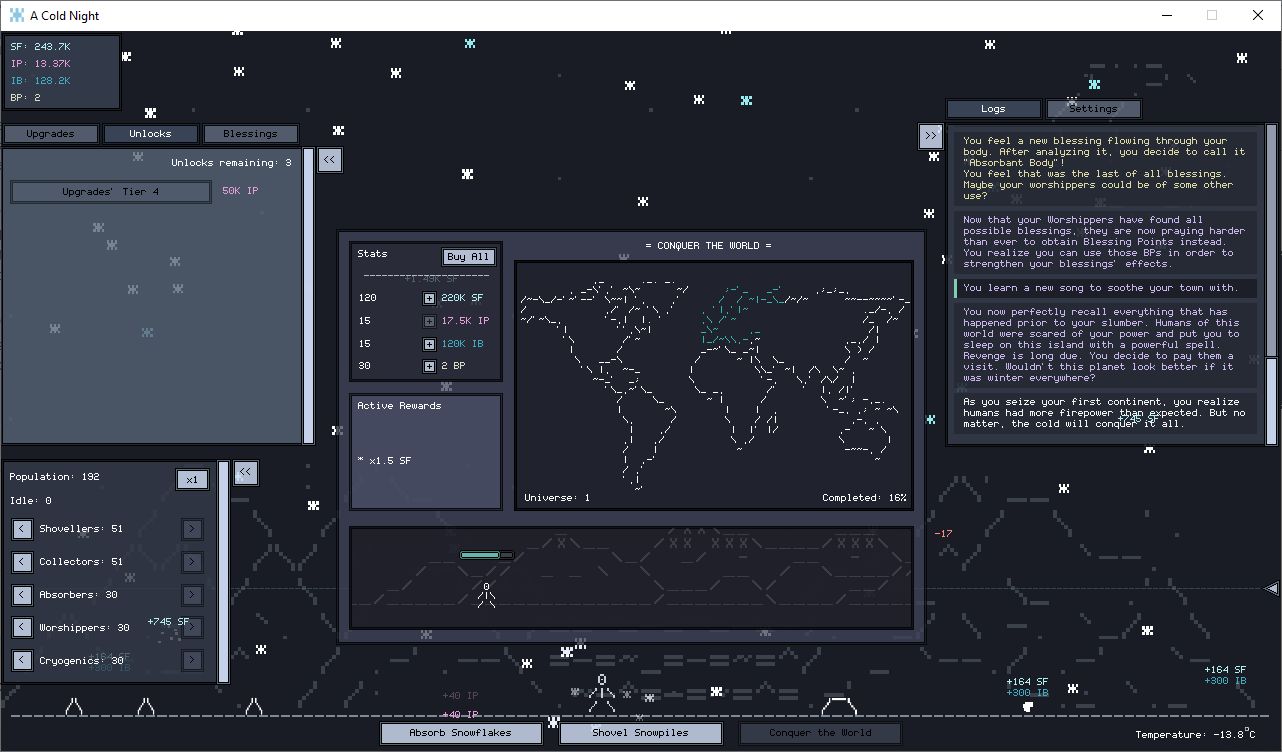Increase the Collectors count
The width and height of the screenshot is (1282, 752).
[x=192, y=562]
